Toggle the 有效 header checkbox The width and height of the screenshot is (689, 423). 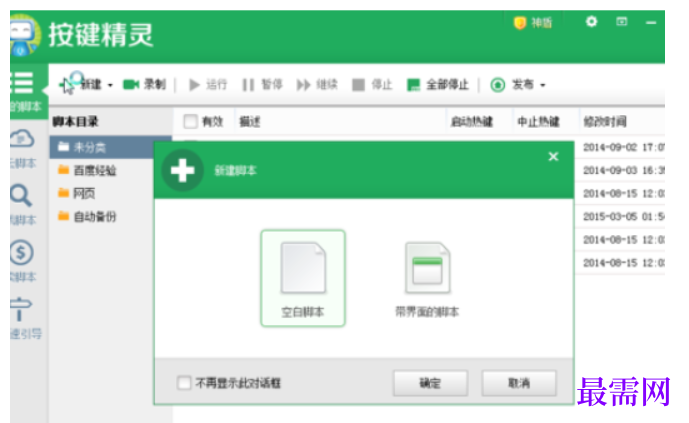(x=190, y=121)
